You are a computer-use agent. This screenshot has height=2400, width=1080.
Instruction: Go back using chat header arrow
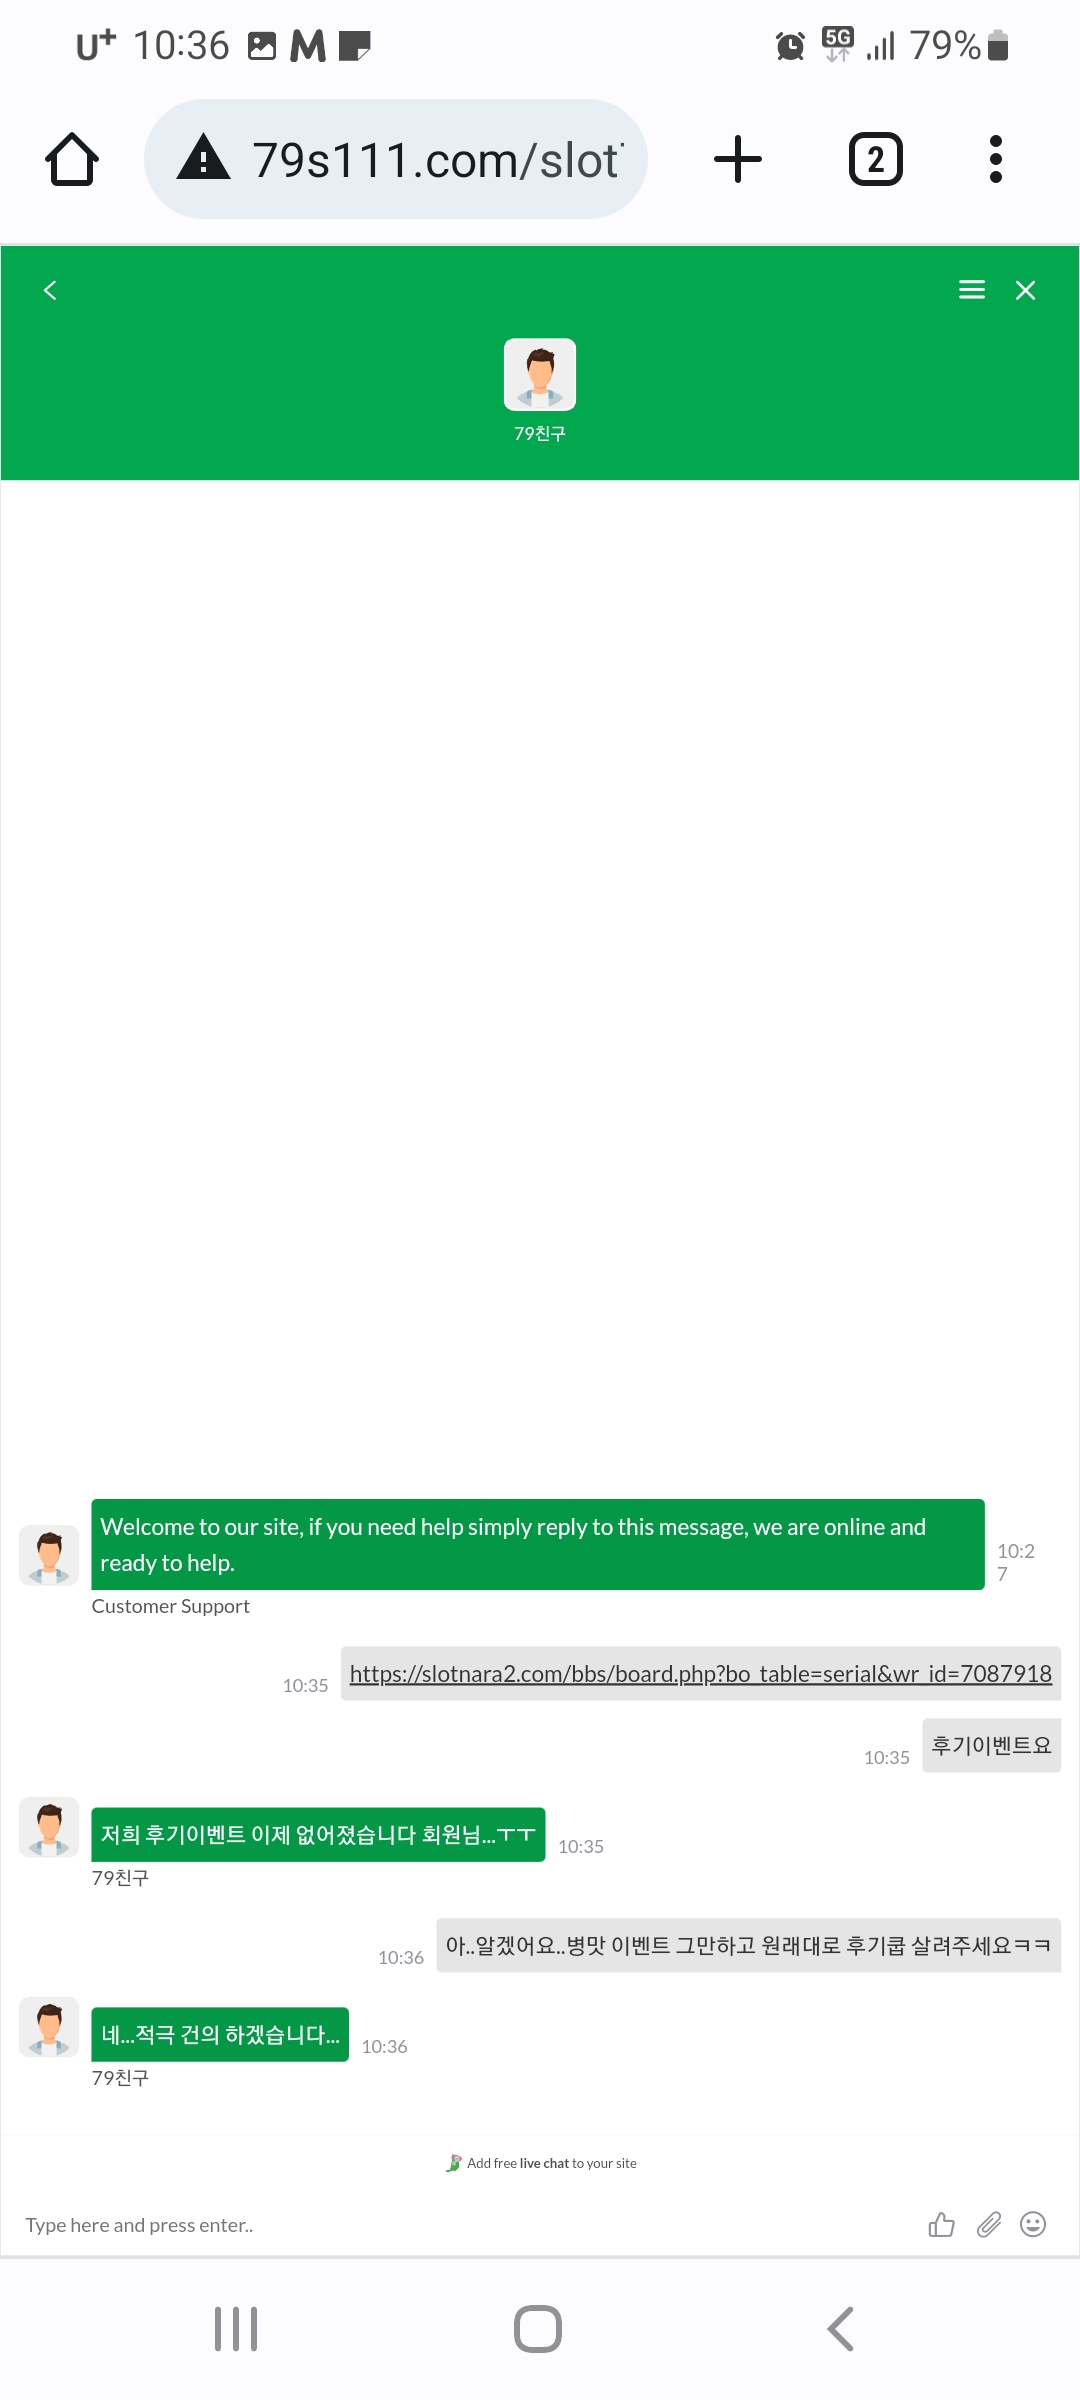[50, 290]
